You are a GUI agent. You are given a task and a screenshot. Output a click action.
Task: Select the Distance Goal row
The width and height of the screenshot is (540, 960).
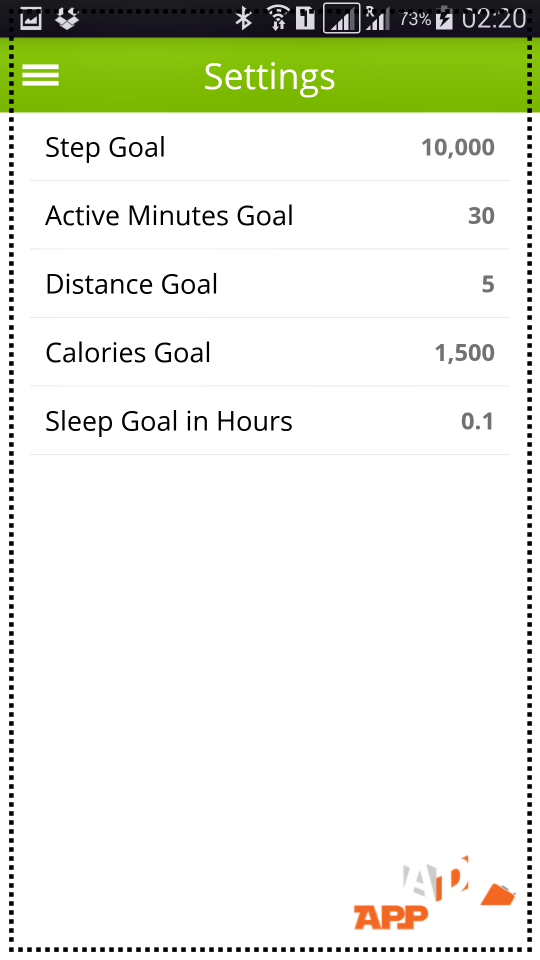269,284
